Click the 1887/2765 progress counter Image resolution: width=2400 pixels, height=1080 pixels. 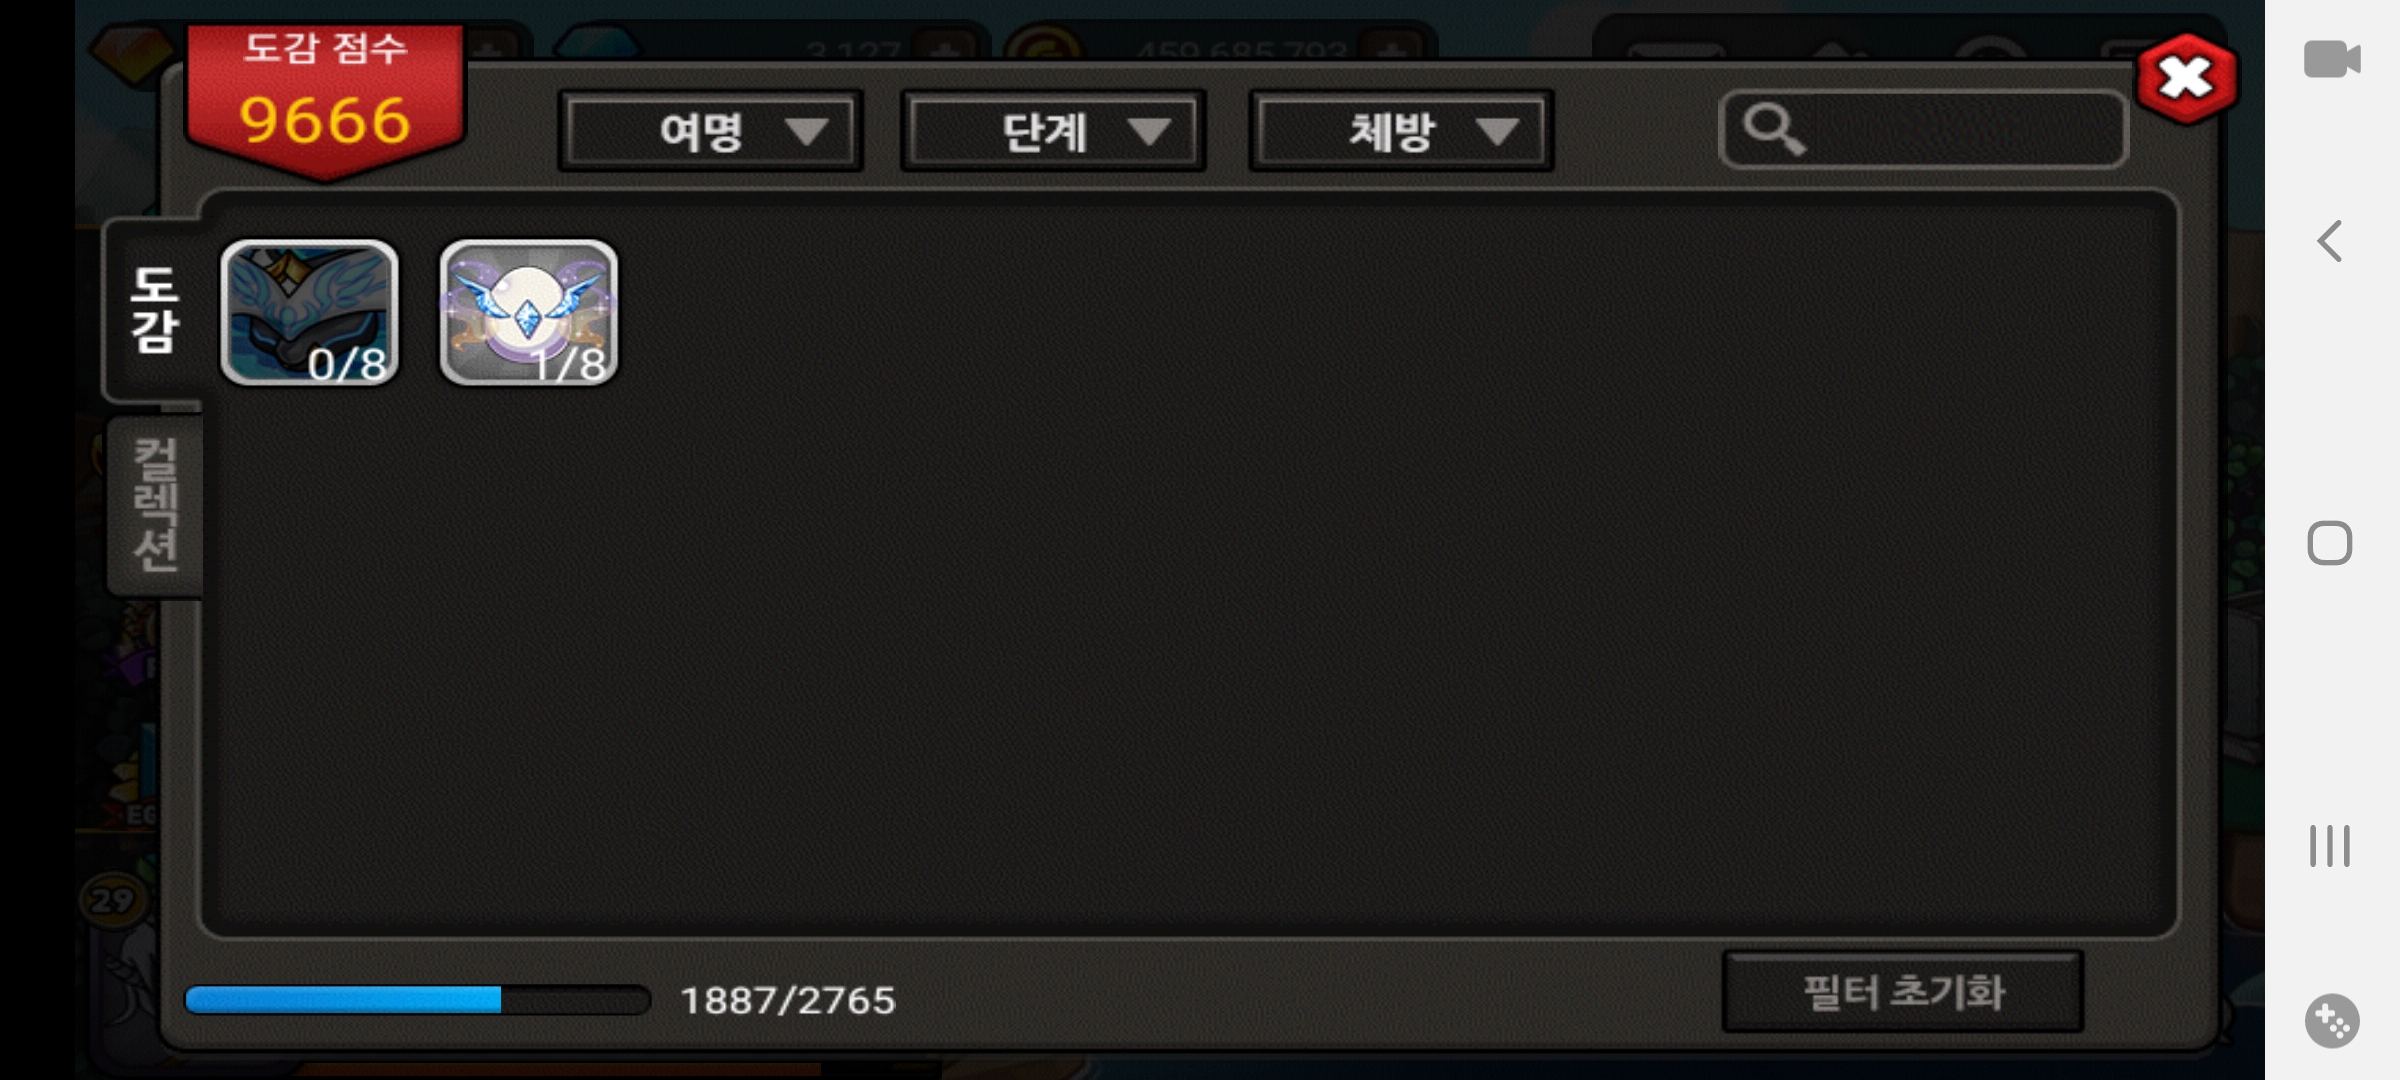(x=788, y=1001)
